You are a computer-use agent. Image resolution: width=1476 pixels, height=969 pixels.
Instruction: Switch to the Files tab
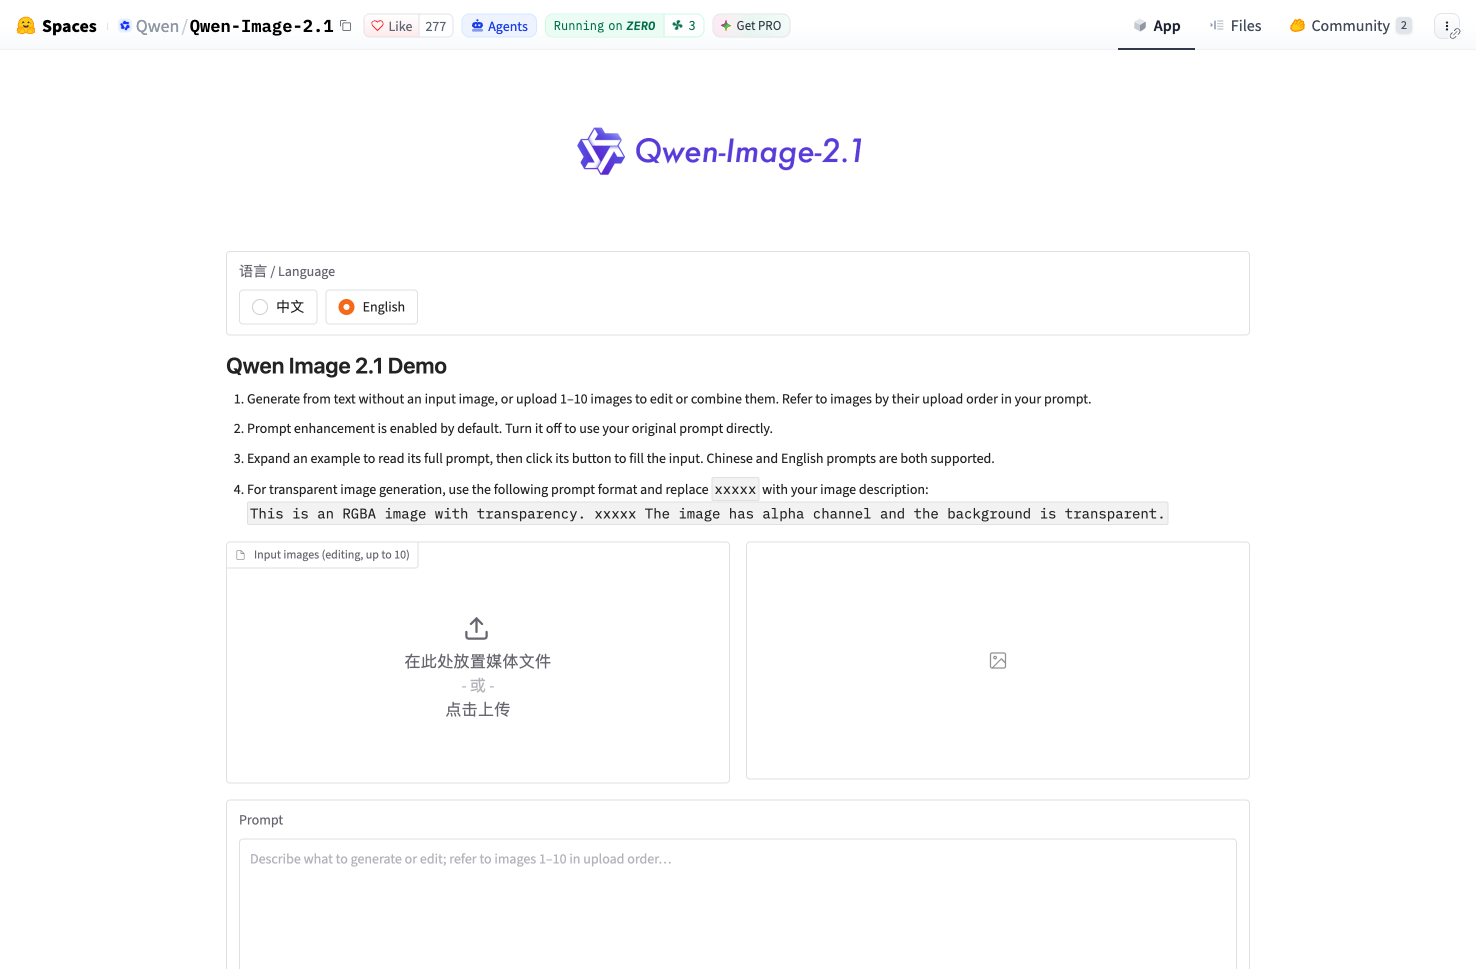[x=1235, y=26]
